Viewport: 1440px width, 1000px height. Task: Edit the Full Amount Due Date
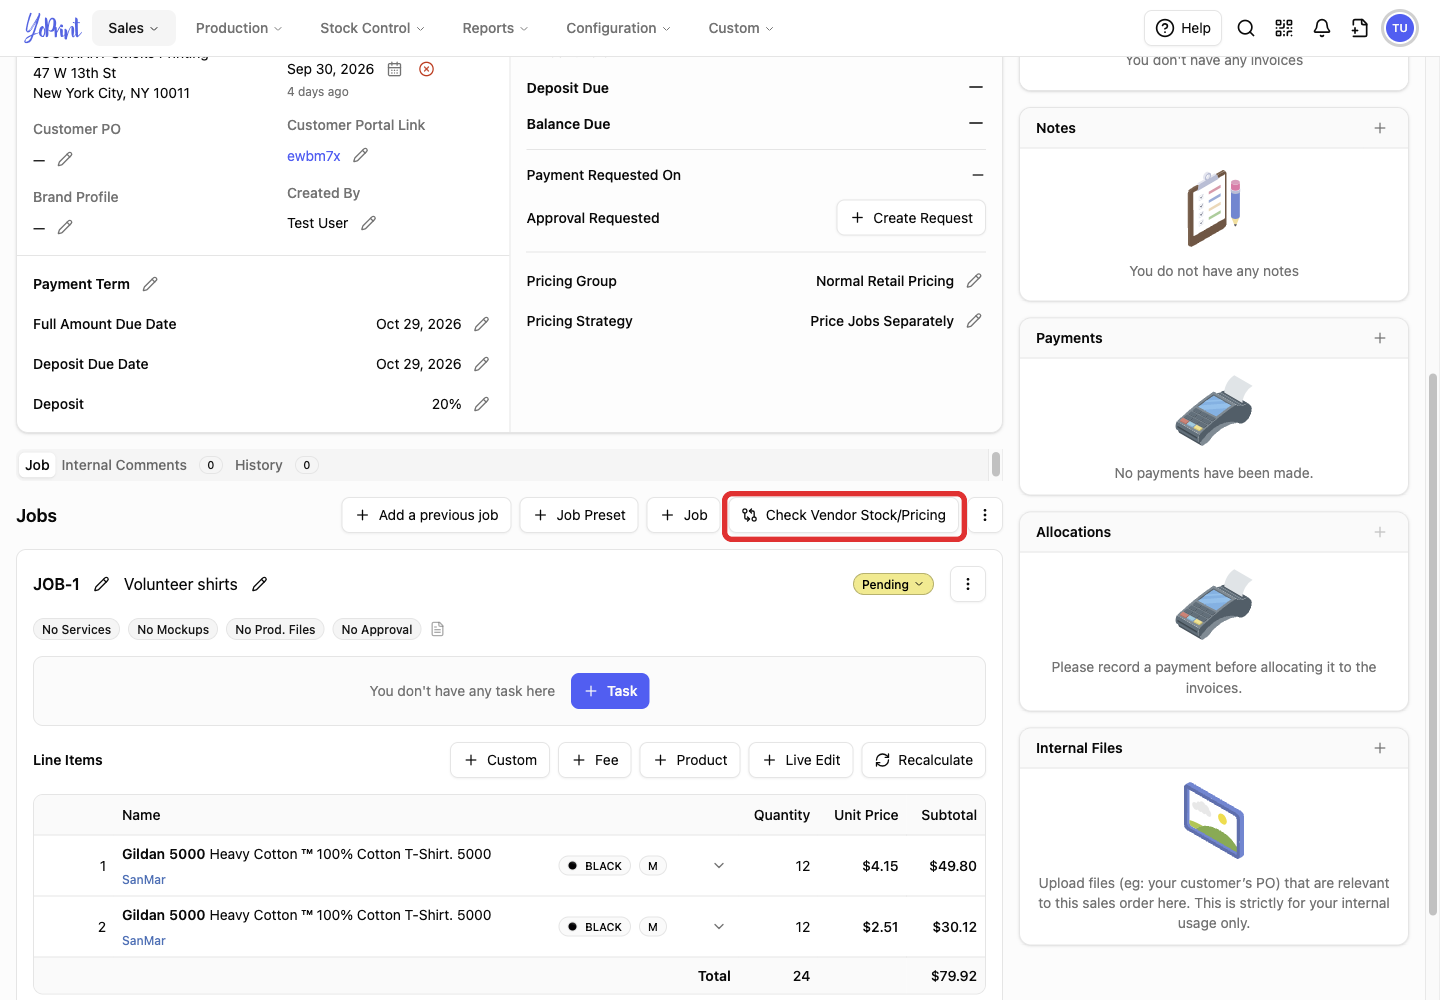point(481,324)
